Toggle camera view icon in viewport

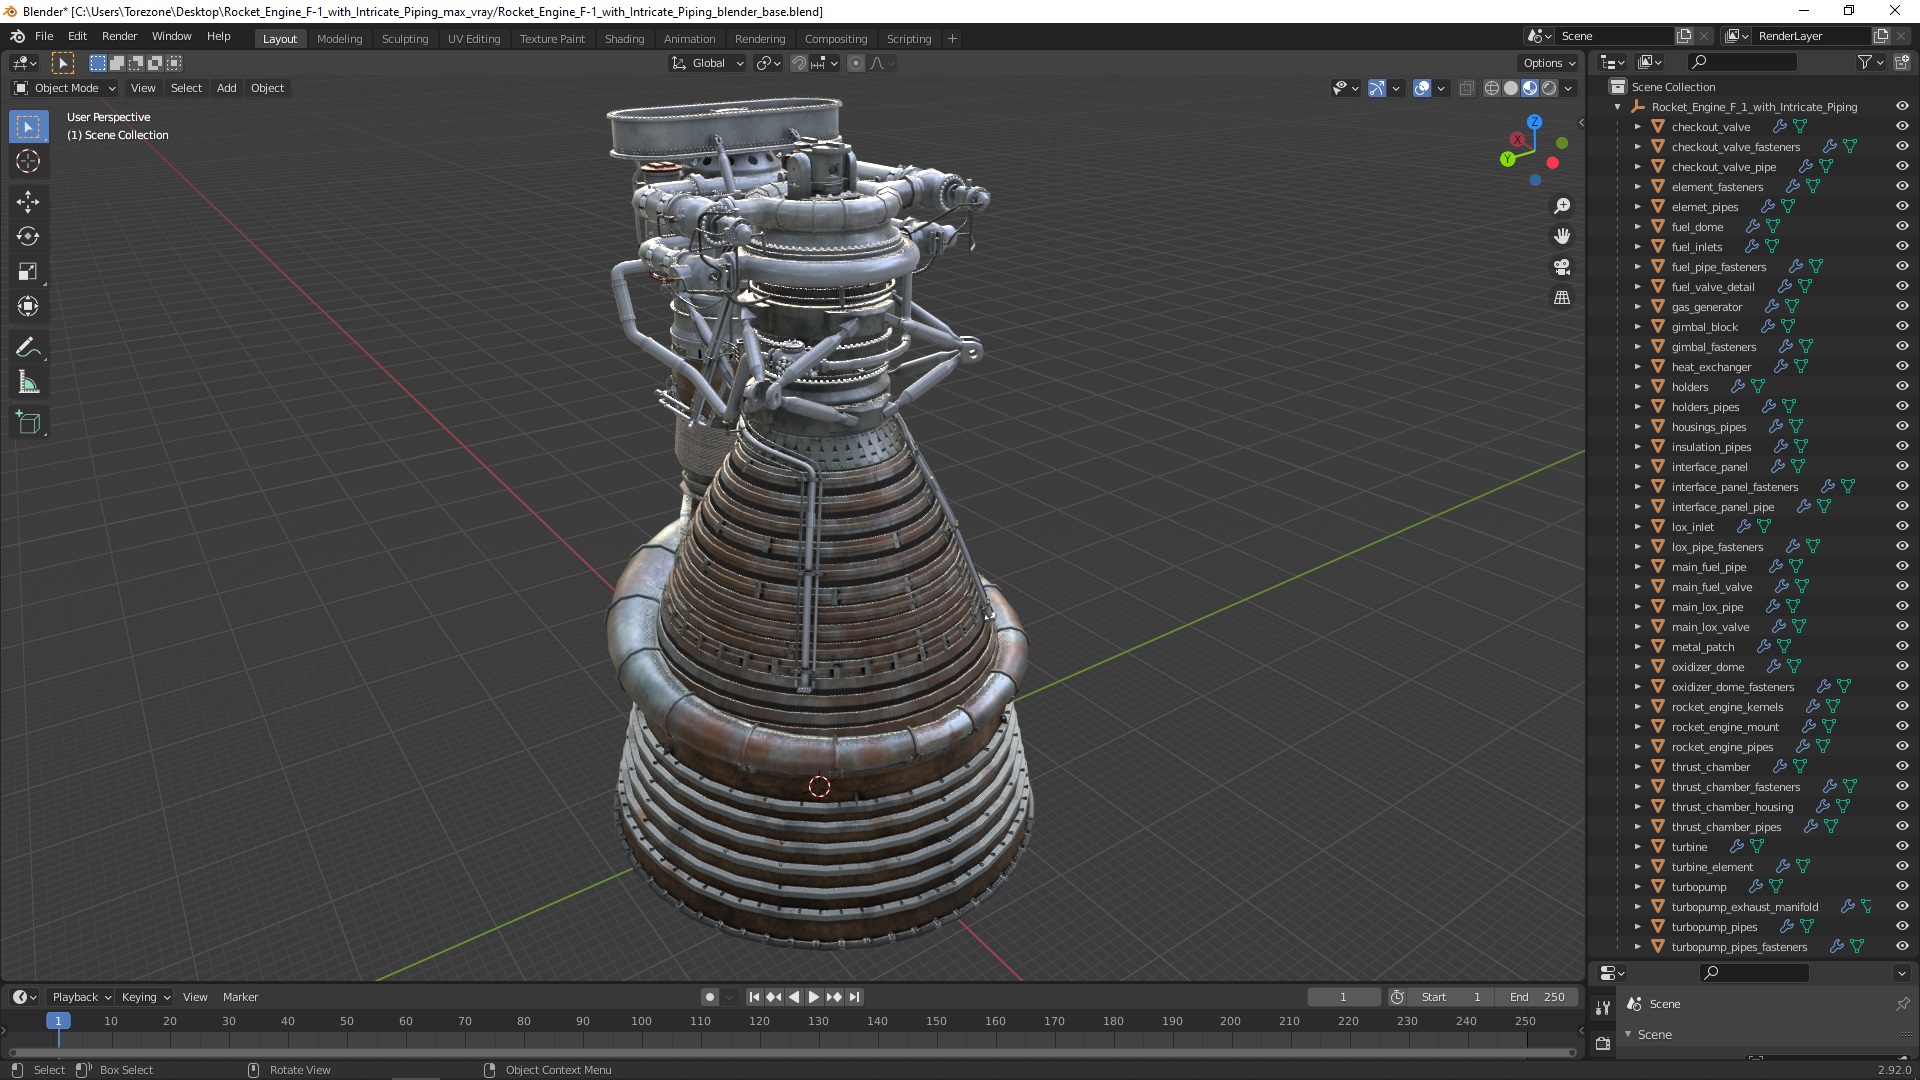(x=1562, y=267)
